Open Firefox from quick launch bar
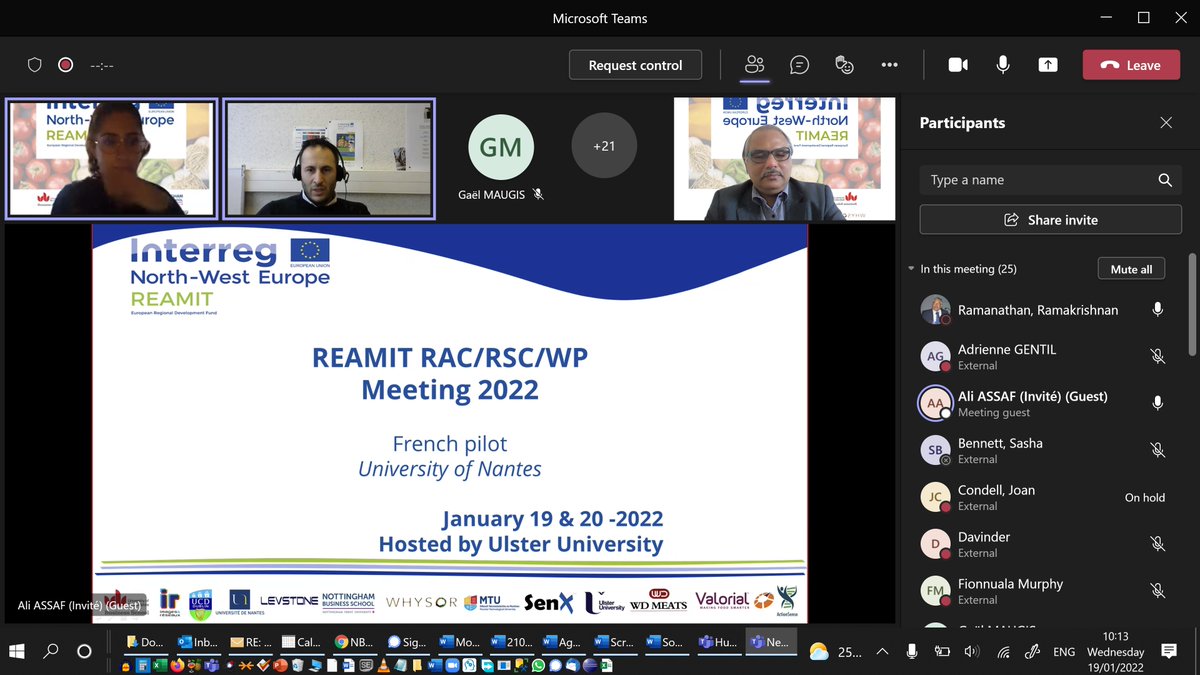 click(x=178, y=665)
